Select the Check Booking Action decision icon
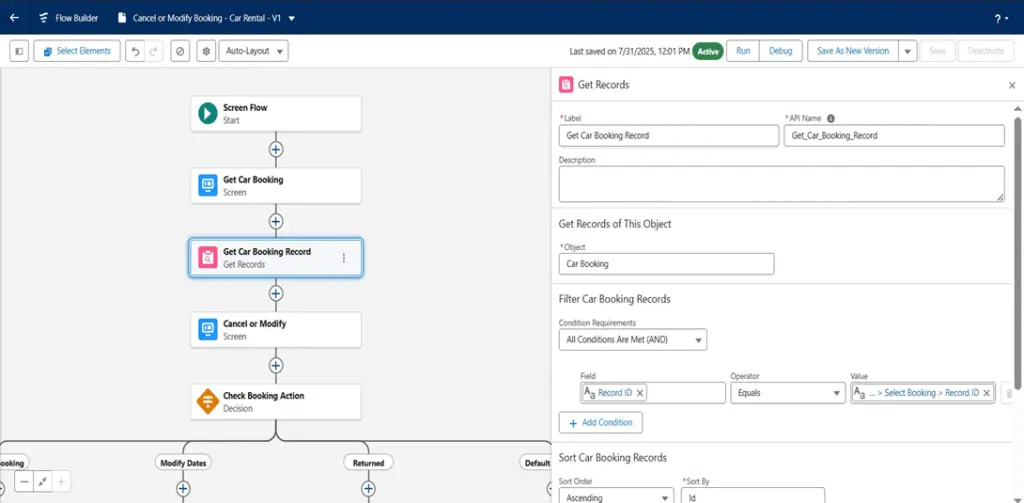 click(208, 401)
